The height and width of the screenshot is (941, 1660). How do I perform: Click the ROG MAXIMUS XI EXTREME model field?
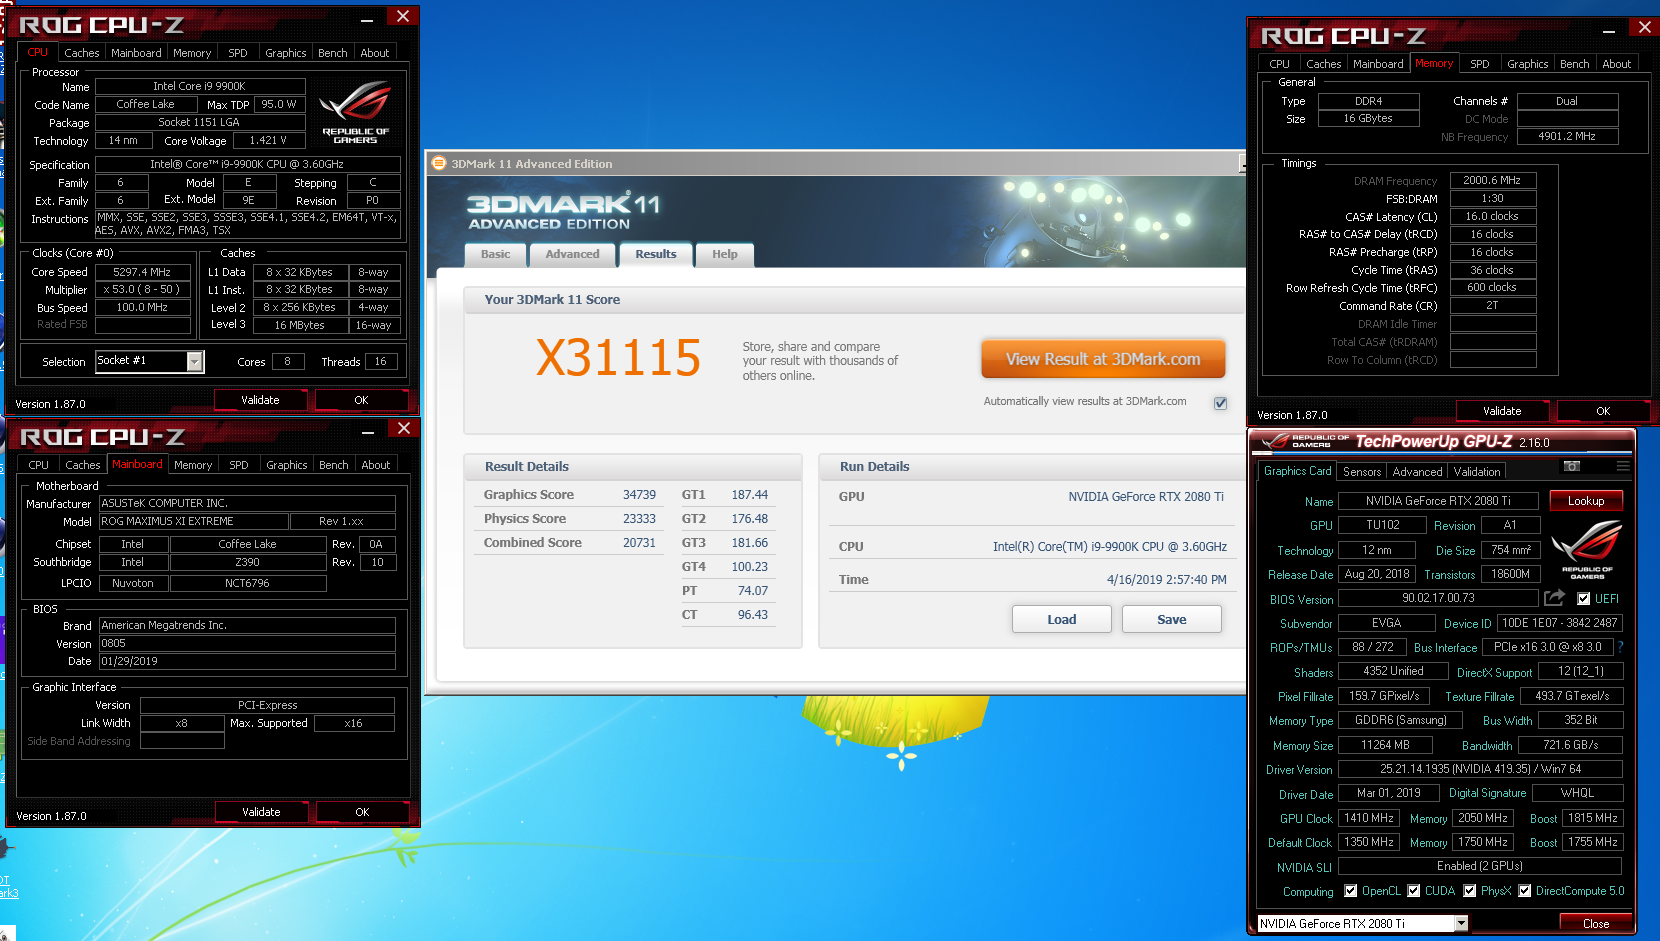[x=193, y=522]
